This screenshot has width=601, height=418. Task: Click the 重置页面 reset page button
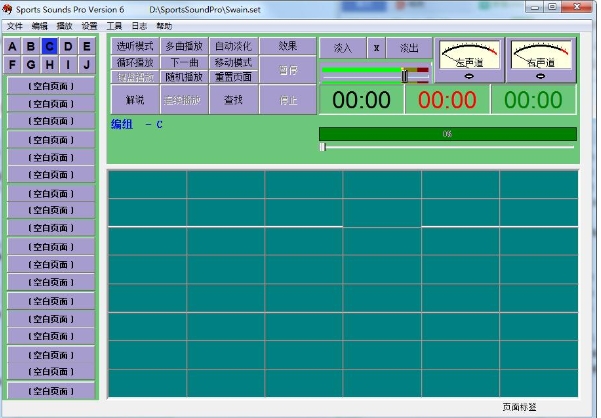(x=233, y=77)
